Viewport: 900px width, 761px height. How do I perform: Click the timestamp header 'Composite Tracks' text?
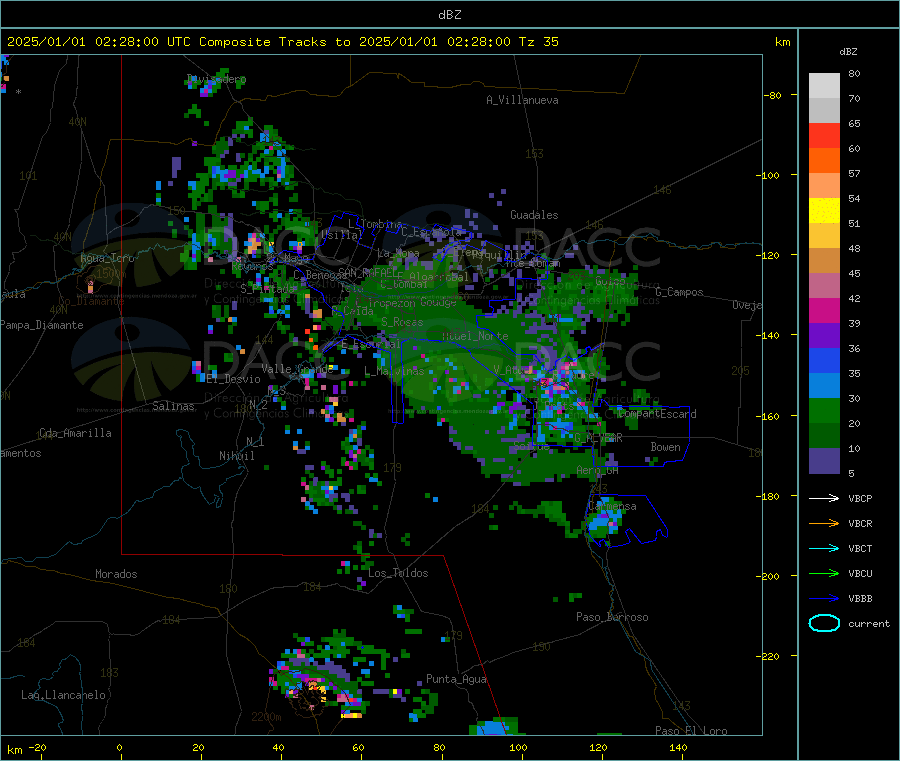[x=262, y=42]
